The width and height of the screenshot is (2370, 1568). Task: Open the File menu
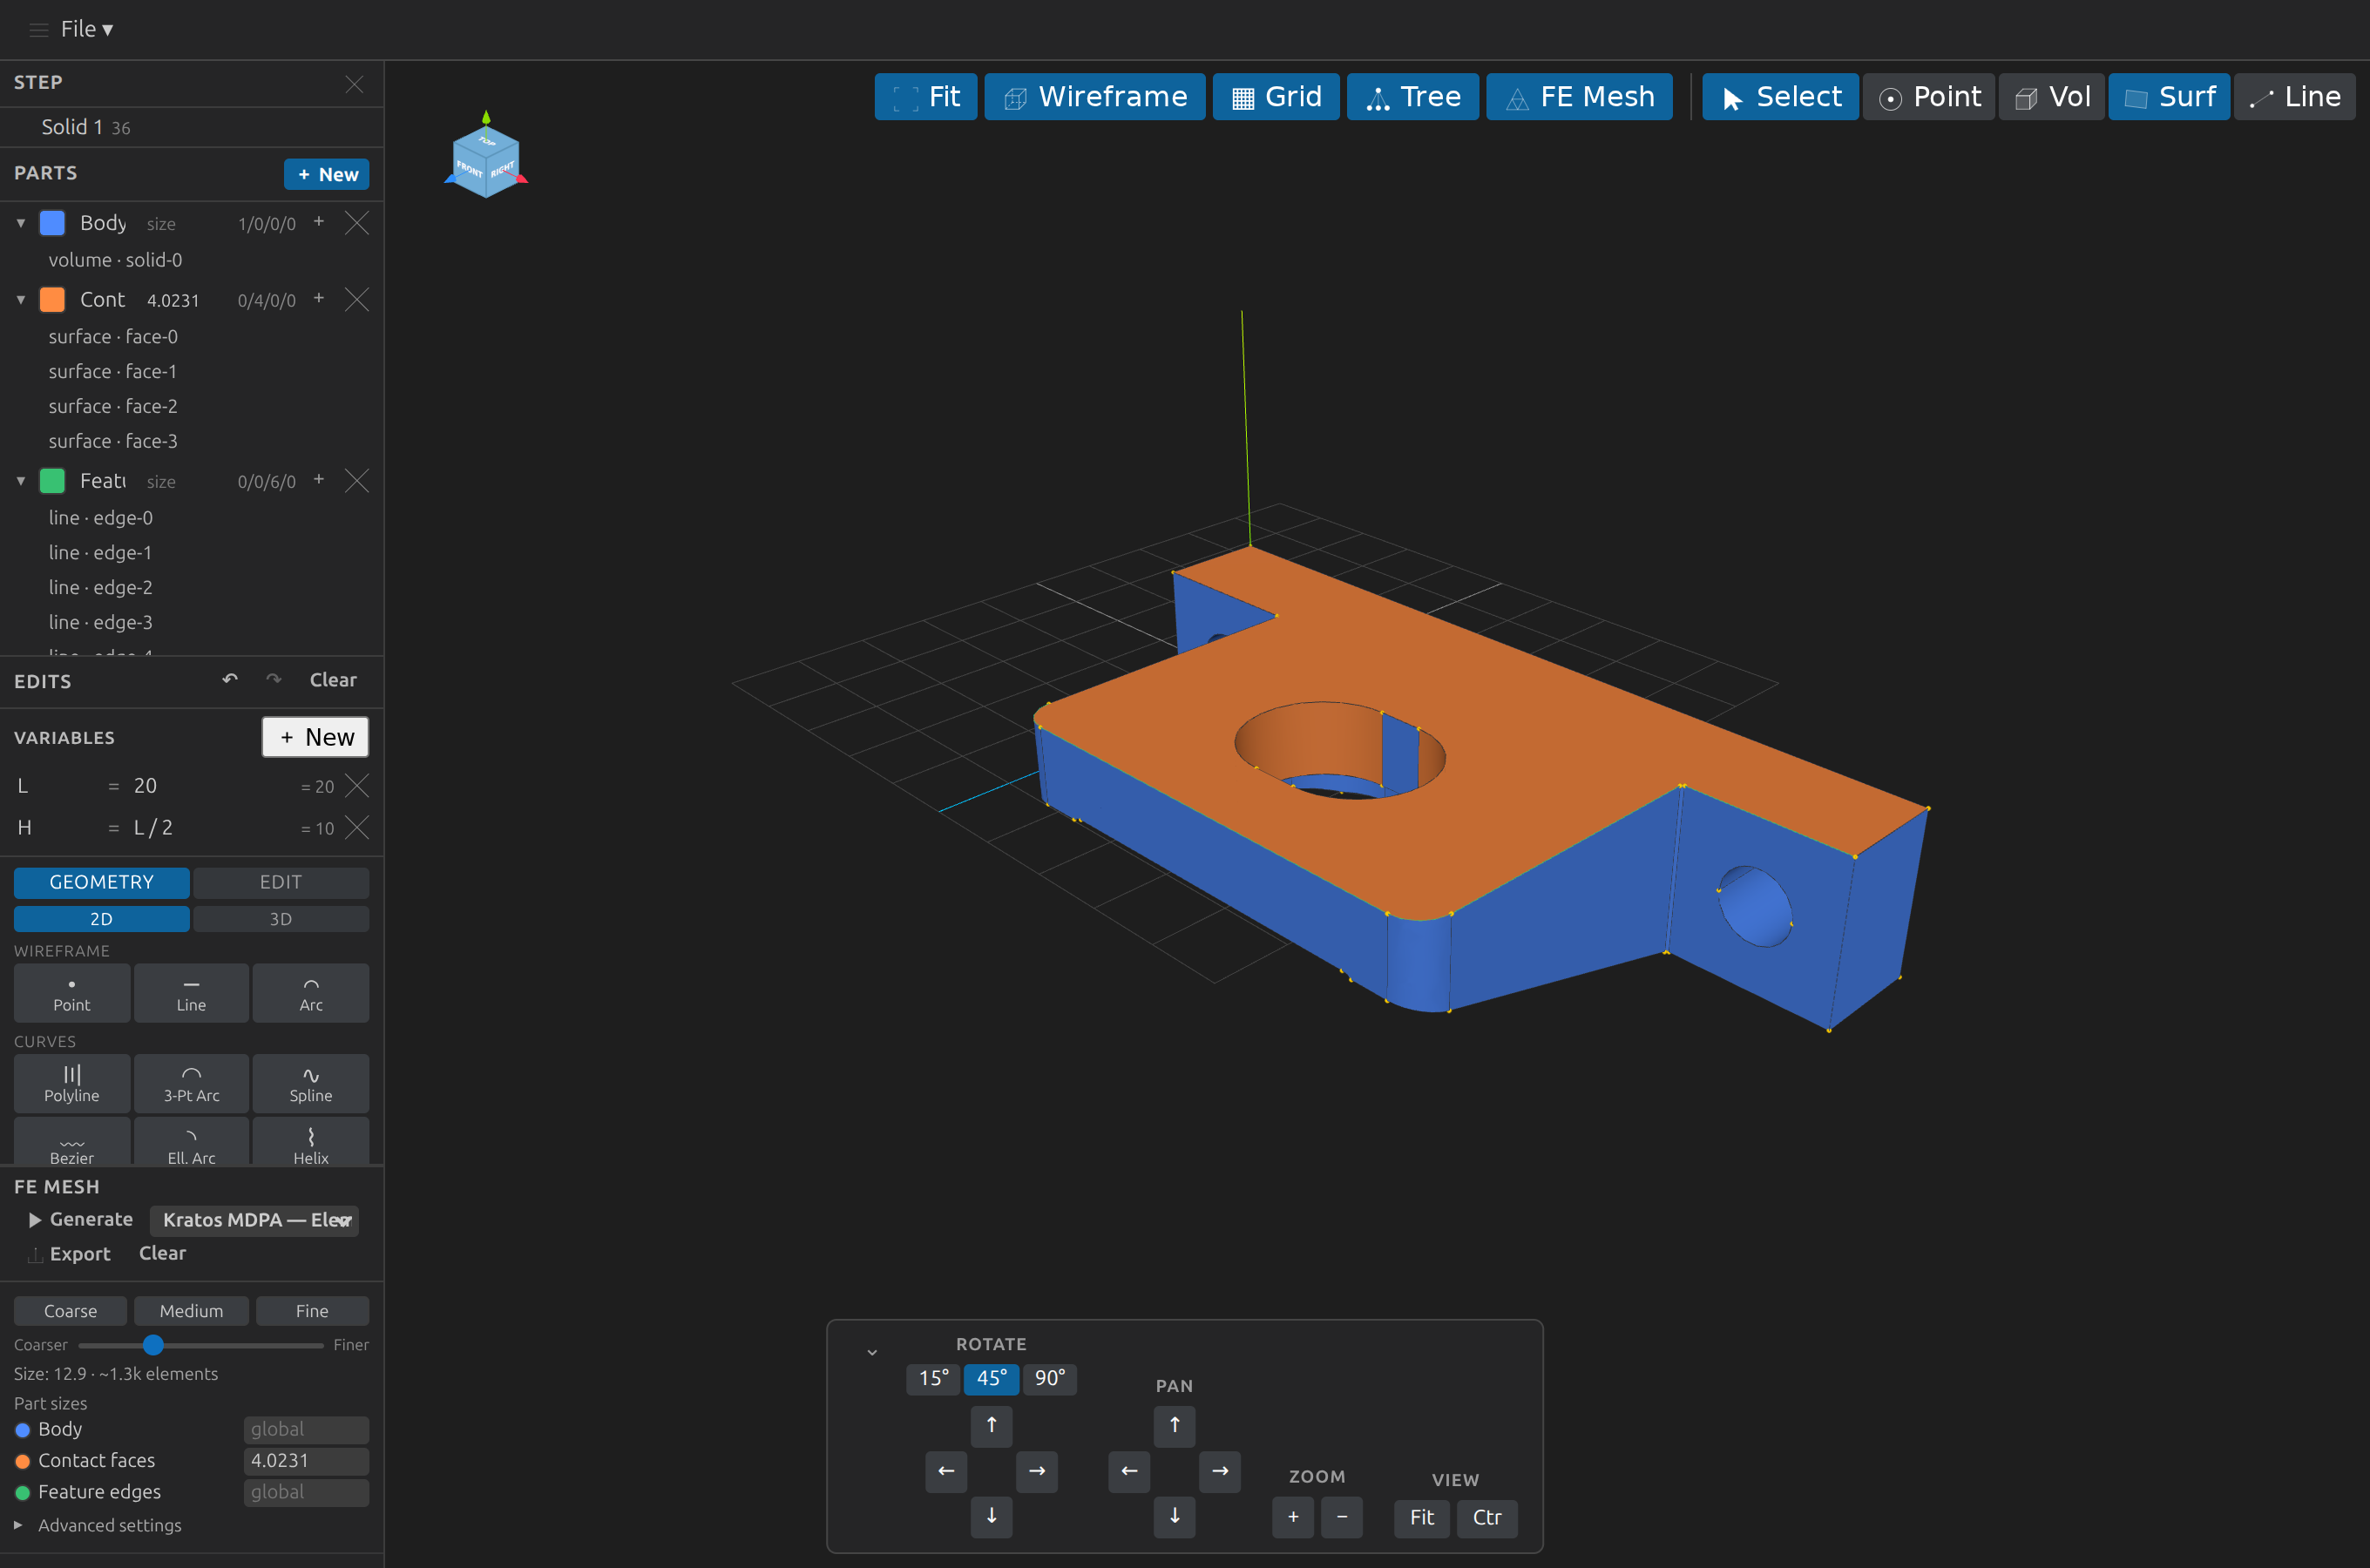point(86,29)
